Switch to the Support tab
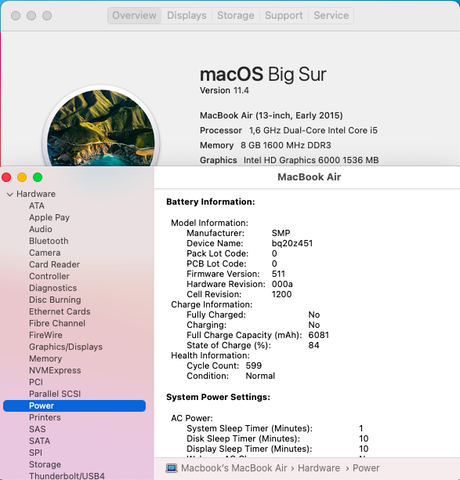Image resolution: width=460 pixels, height=480 pixels. 284,15
